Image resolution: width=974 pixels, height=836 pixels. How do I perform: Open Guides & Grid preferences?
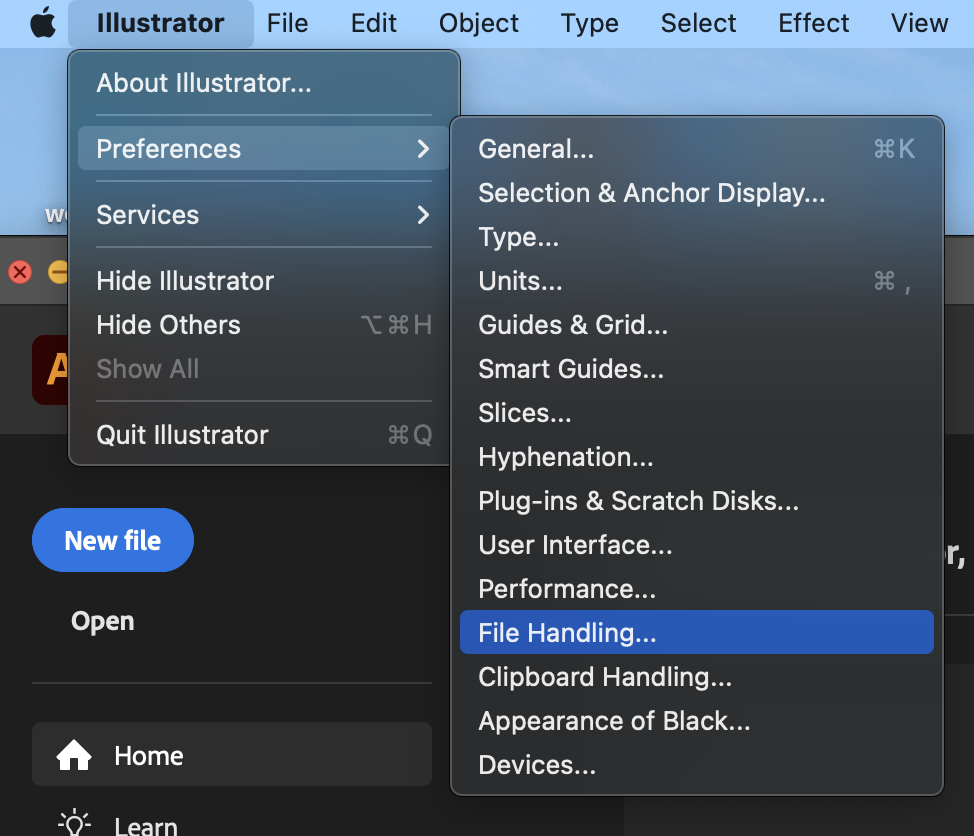pos(573,325)
